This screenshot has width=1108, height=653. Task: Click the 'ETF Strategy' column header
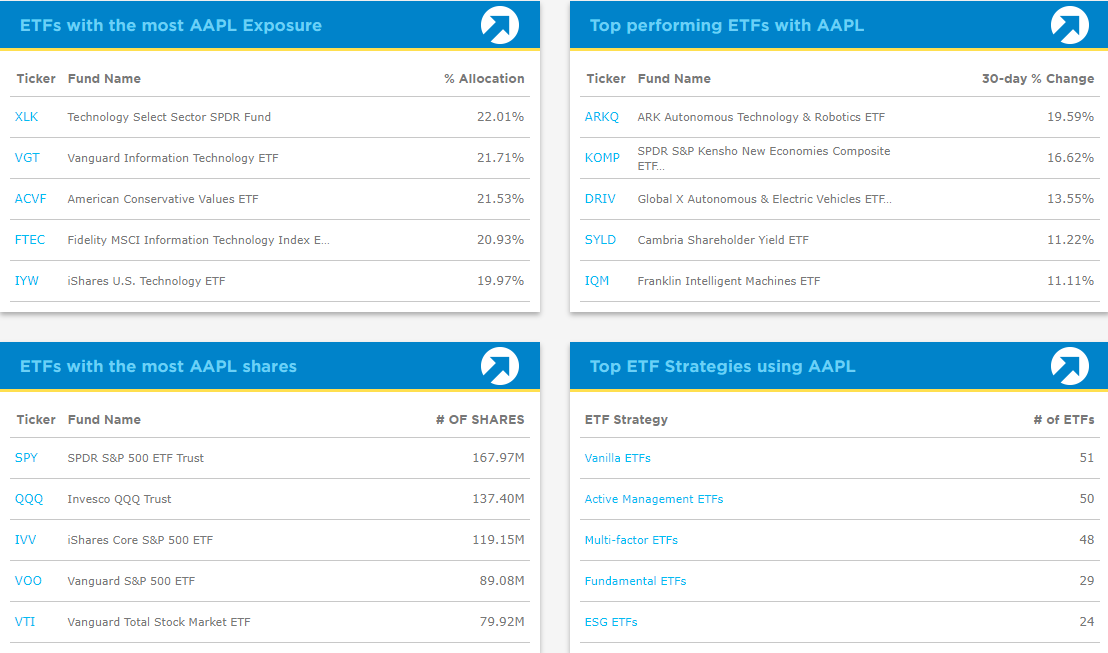pyautogui.click(x=626, y=420)
